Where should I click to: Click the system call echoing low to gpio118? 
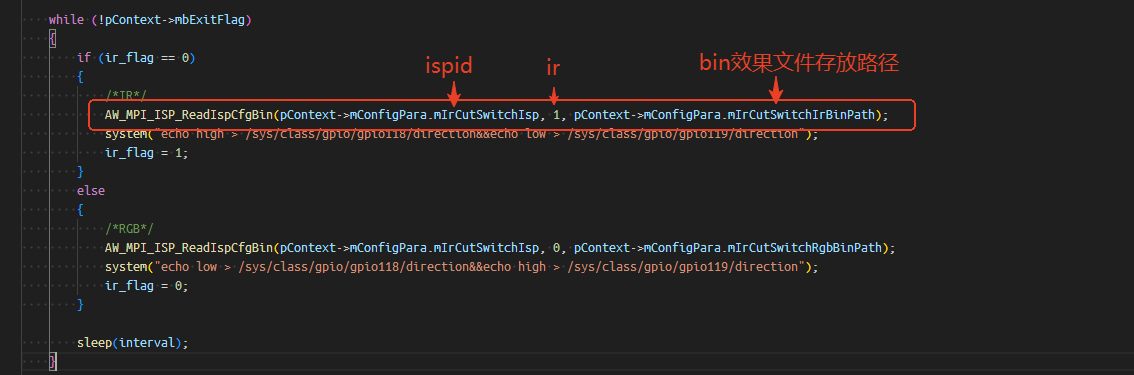[x=462, y=267]
